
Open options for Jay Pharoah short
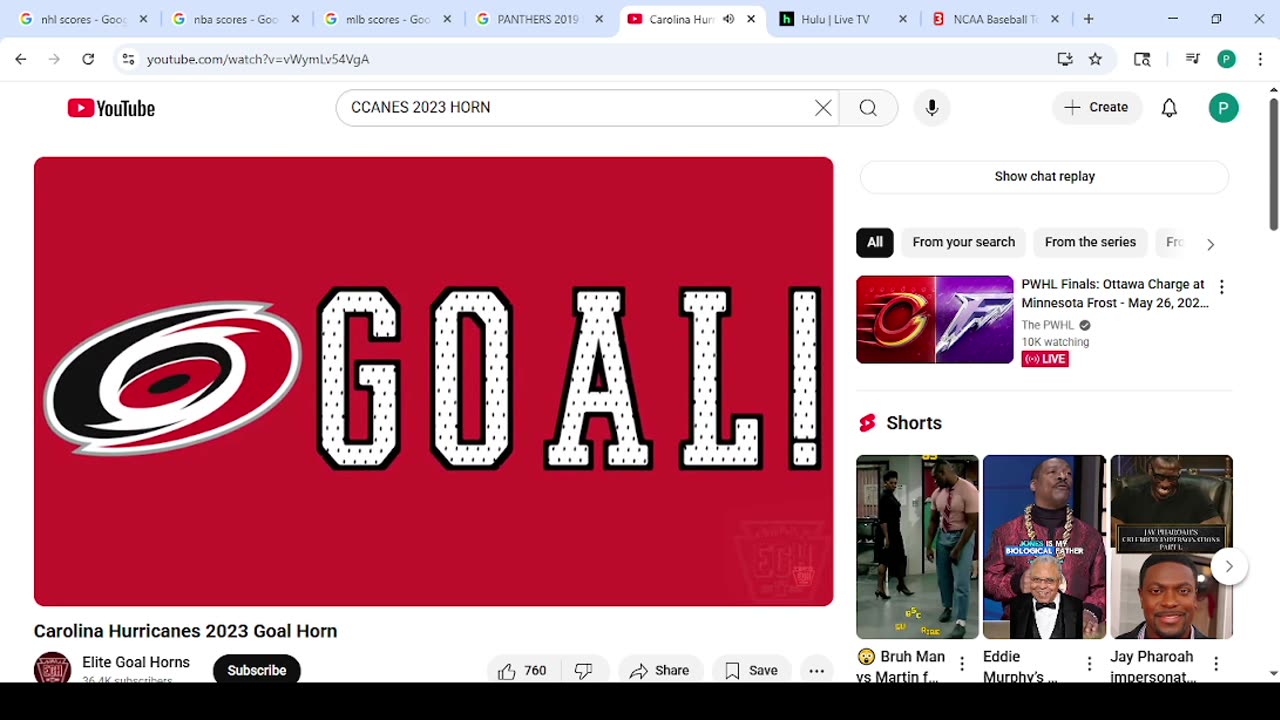[x=1216, y=664]
